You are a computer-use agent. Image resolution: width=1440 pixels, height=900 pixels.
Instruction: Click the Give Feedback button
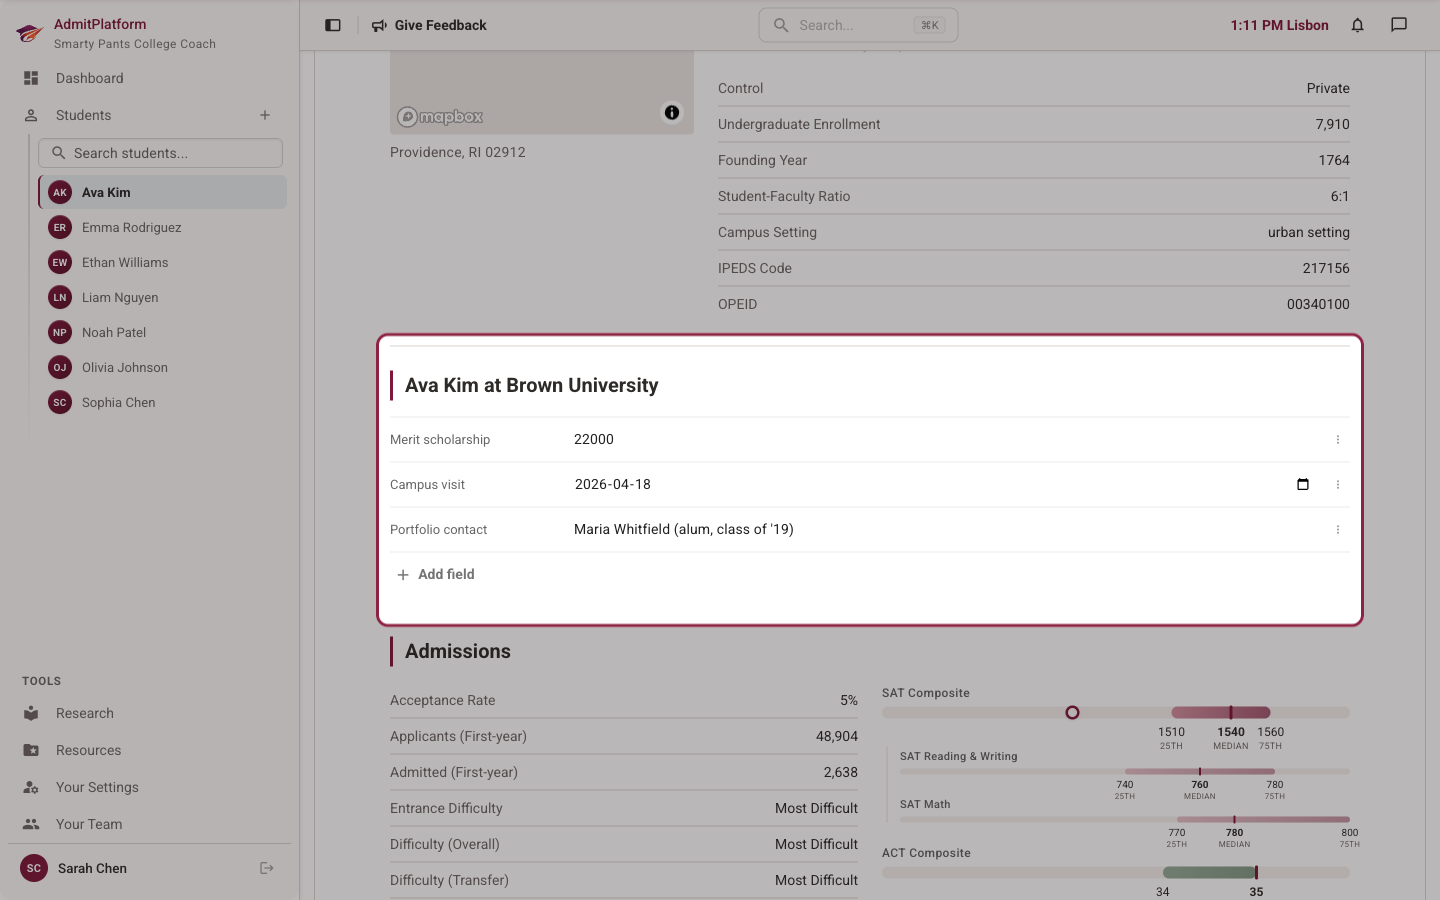429,25
